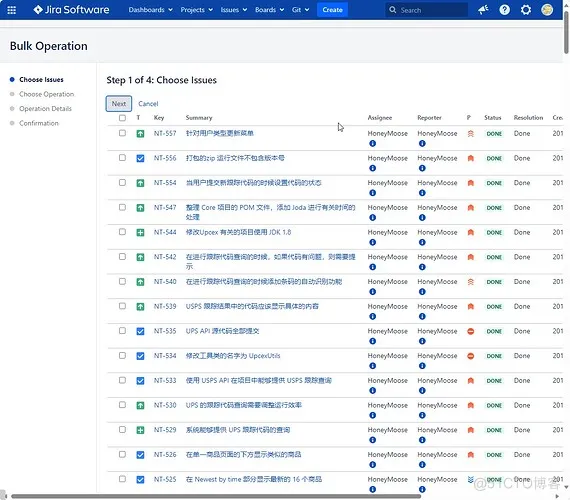
Task: Open issue key link NT-533
Action: click(165, 381)
